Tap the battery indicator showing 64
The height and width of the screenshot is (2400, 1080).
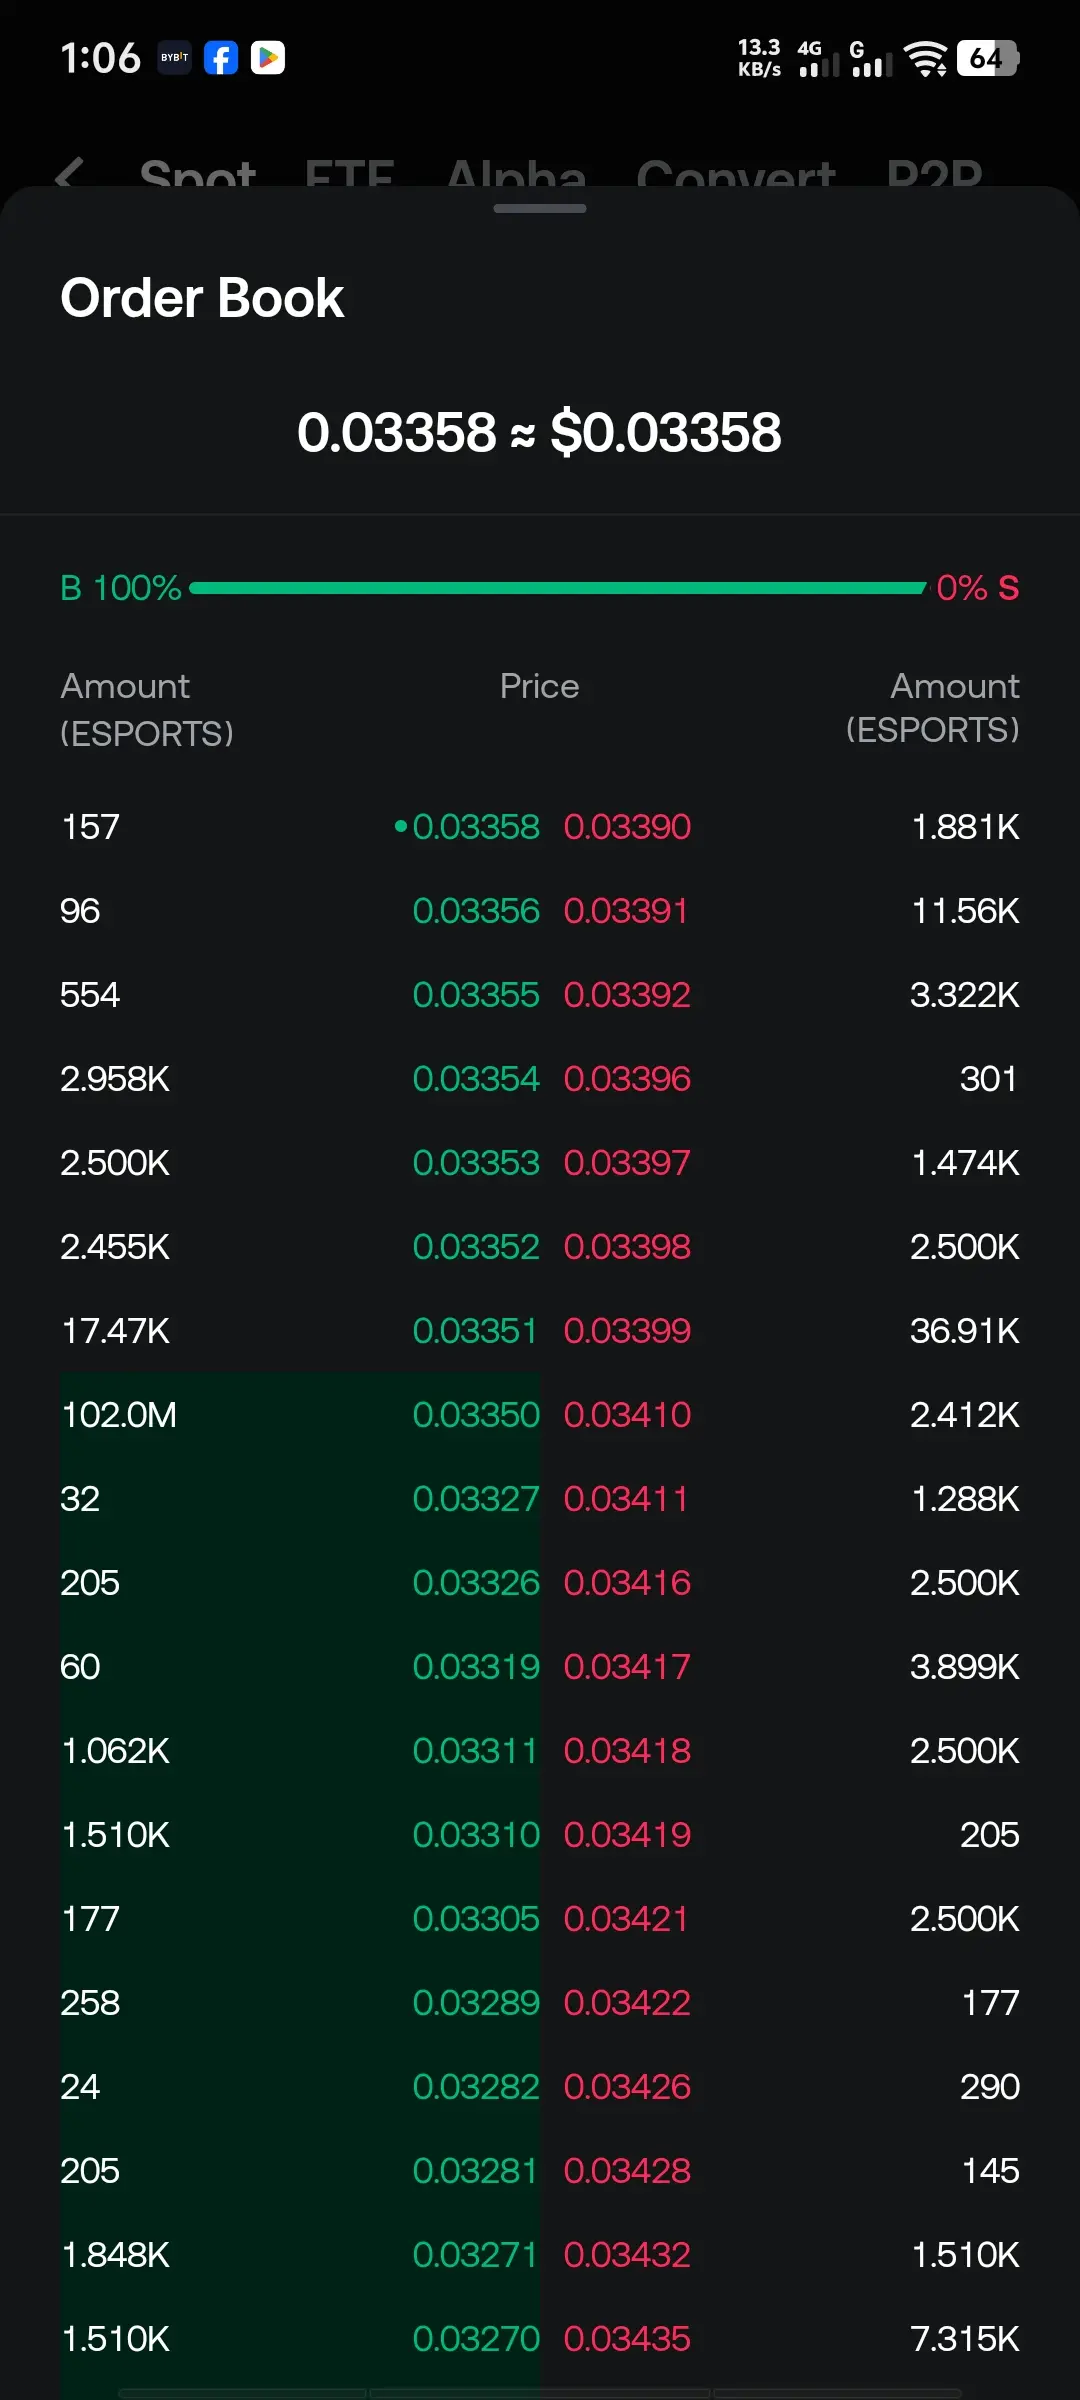987,58
